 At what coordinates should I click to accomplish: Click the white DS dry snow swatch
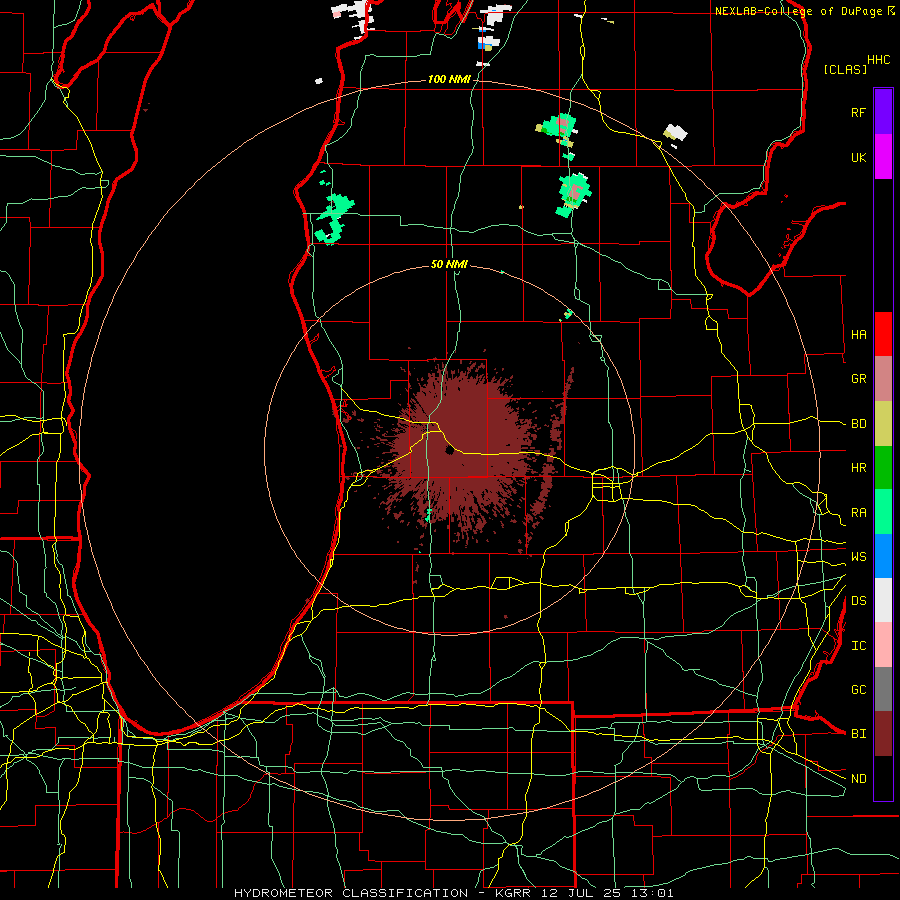tap(883, 600)
